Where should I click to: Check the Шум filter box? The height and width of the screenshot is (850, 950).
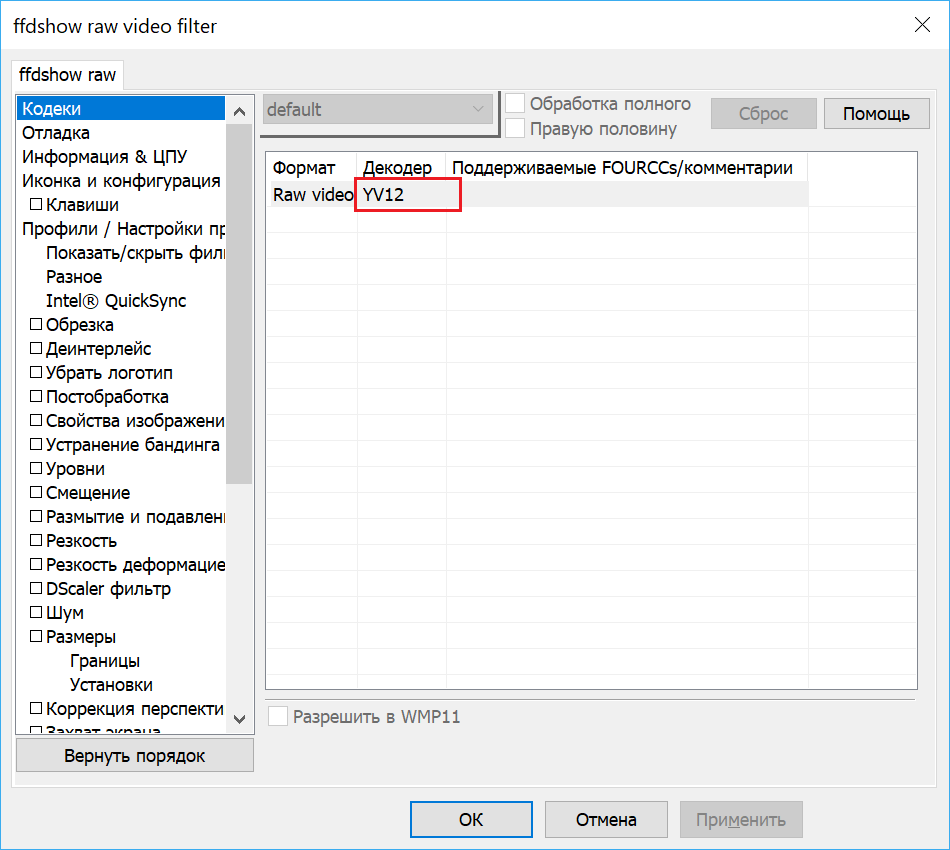click(x=36, y=613)
